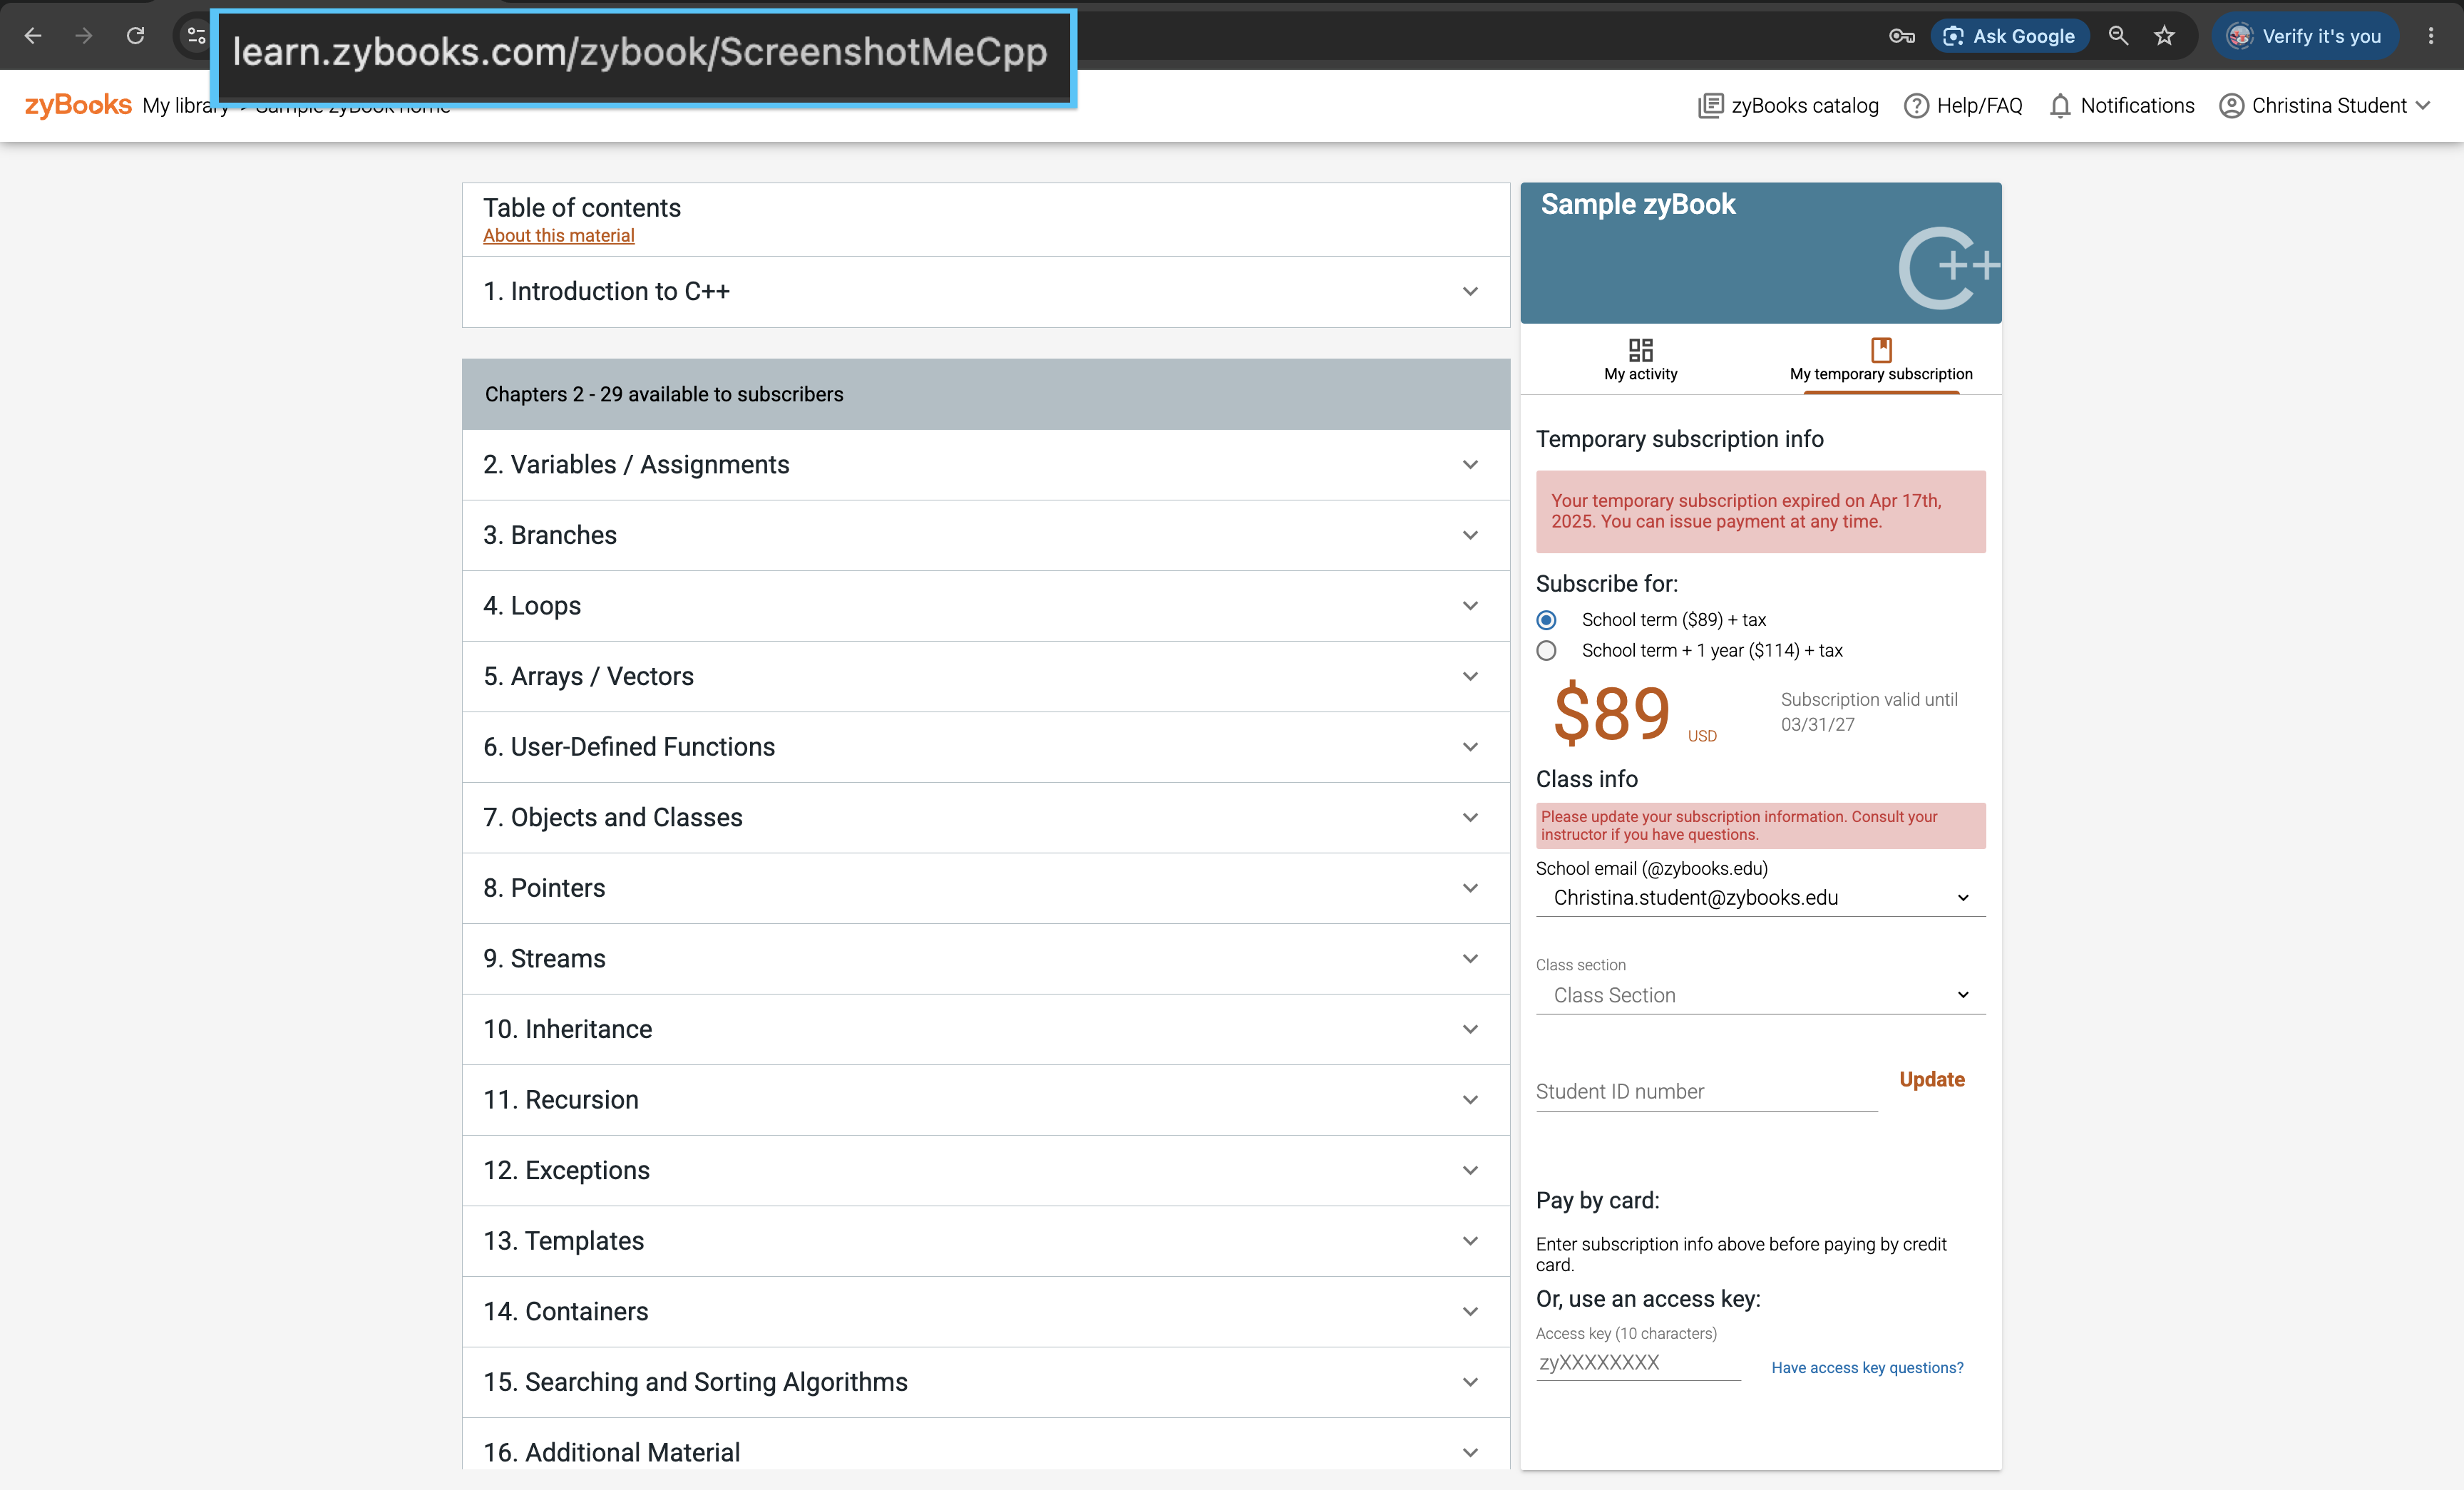Click the Student ID number field

coord(1706,1092)
